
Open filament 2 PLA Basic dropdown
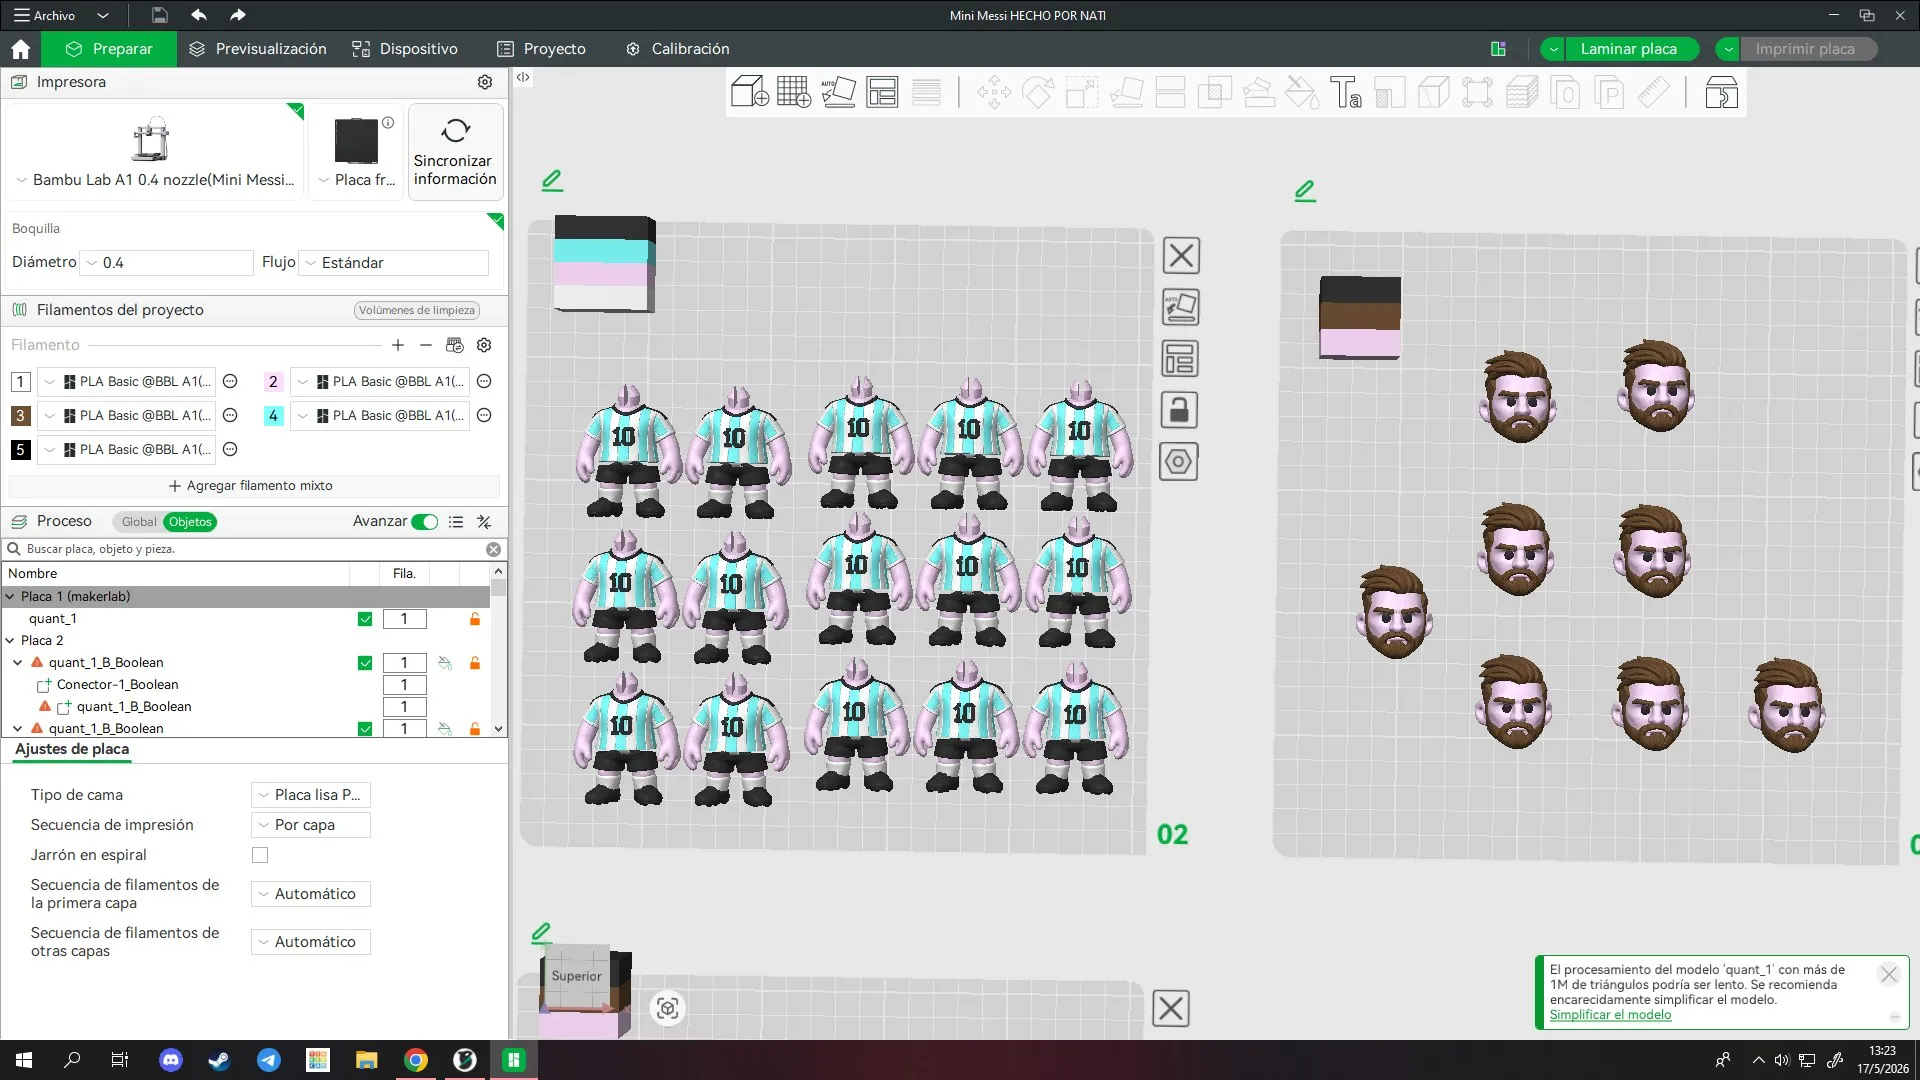pos(379,381)
